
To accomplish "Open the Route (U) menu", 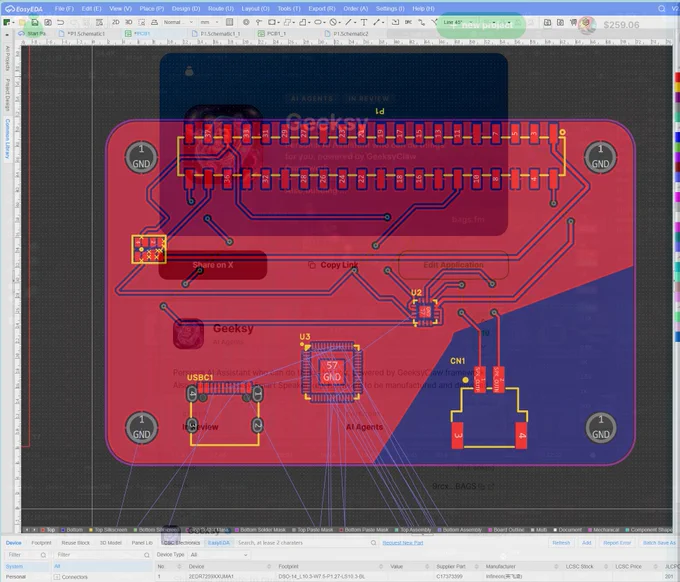I will pos(221,9).
